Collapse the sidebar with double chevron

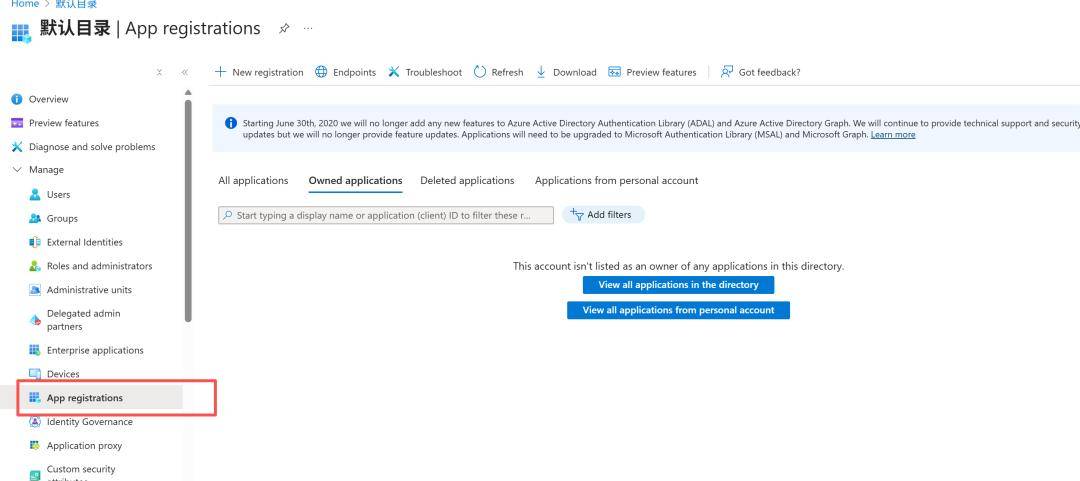pyautogui.click(x=185, y=72)
